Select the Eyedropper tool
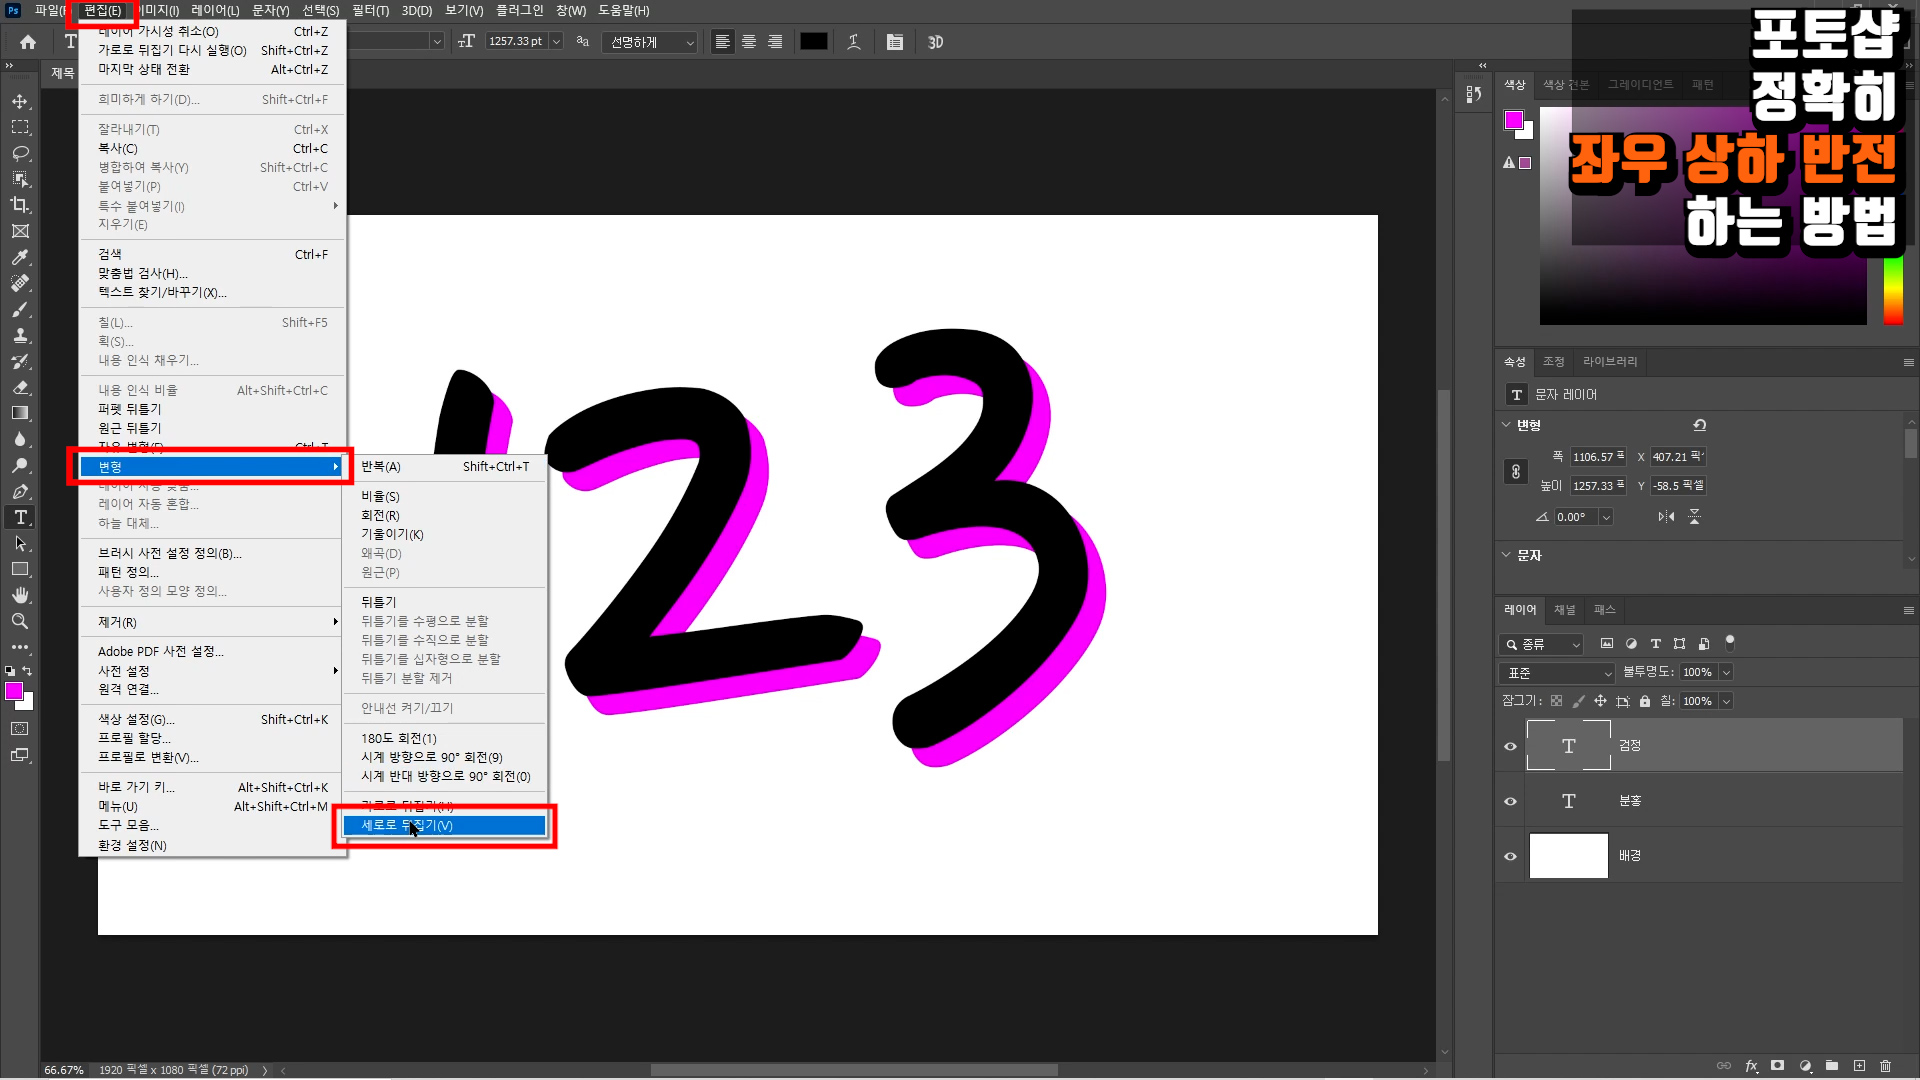 click(x=20, y=257)
